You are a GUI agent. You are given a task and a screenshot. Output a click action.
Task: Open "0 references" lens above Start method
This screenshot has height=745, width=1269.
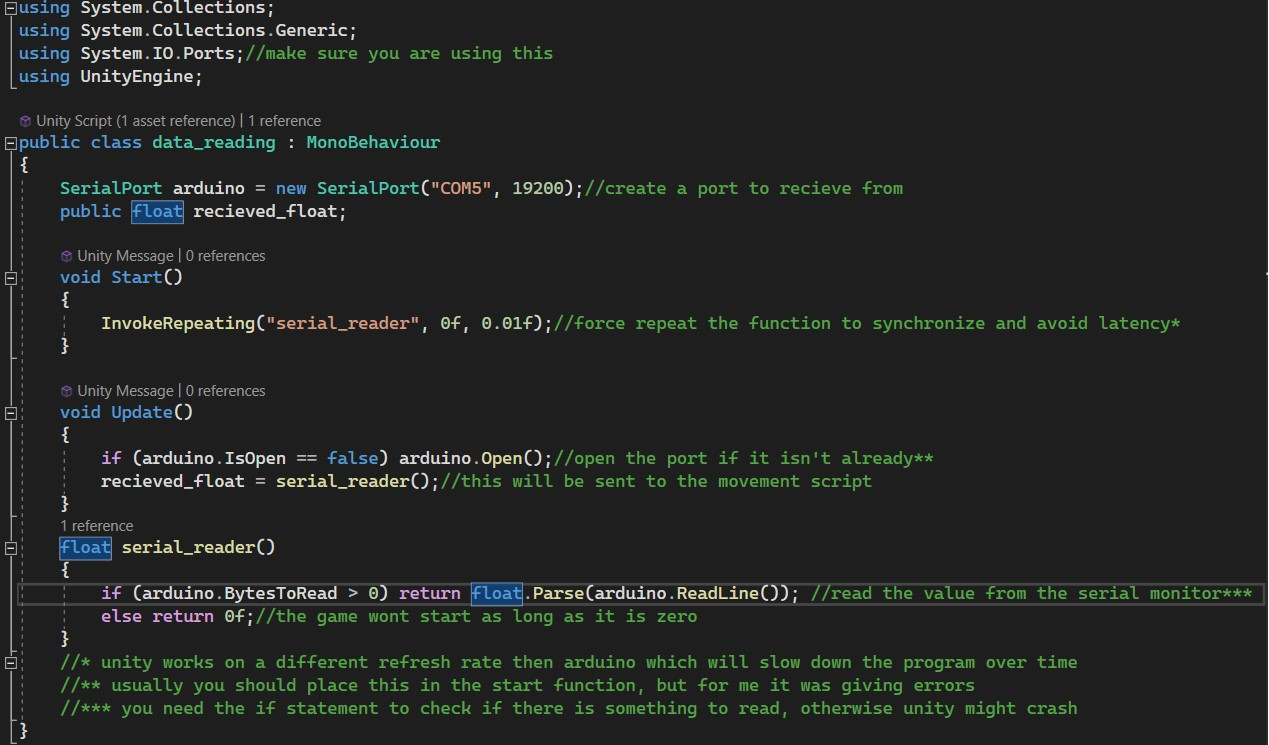click(225, 256)
